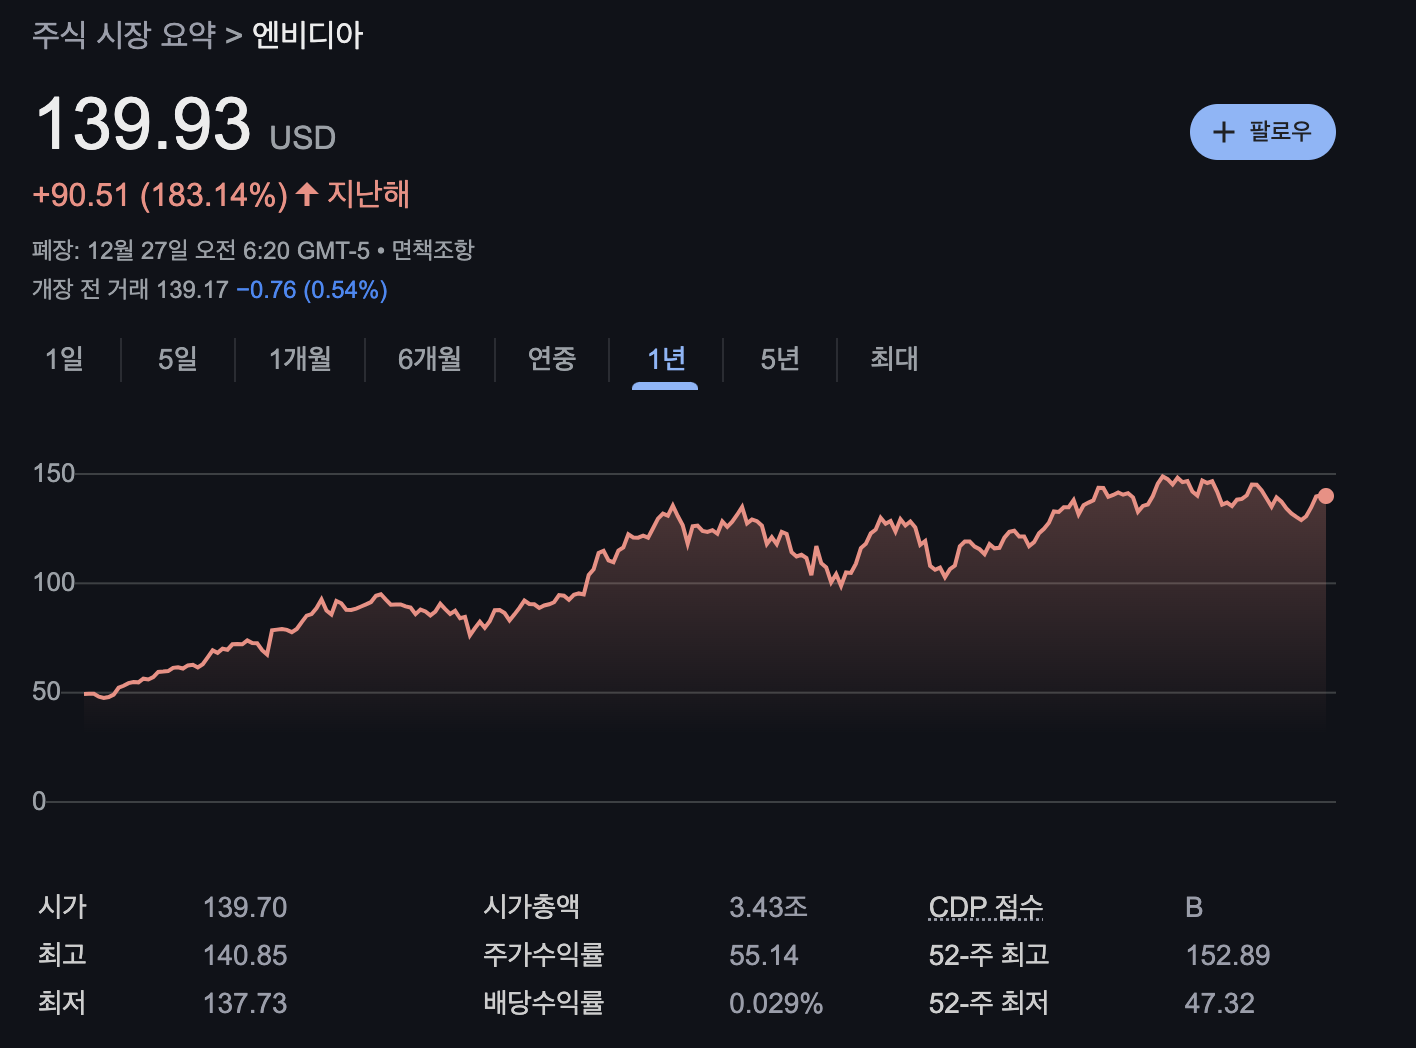Click the plus icon on the 팔로우 button
The width and height of the screenshot is (1416, 1048).
pos(1224,131)
